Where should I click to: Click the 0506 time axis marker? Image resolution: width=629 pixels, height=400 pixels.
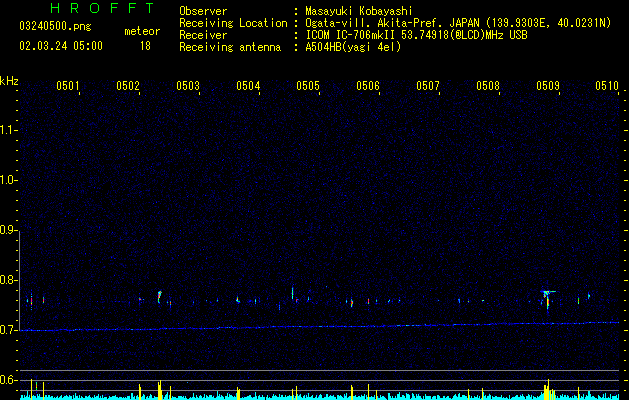pyautogui.click(x=368, y=86)
